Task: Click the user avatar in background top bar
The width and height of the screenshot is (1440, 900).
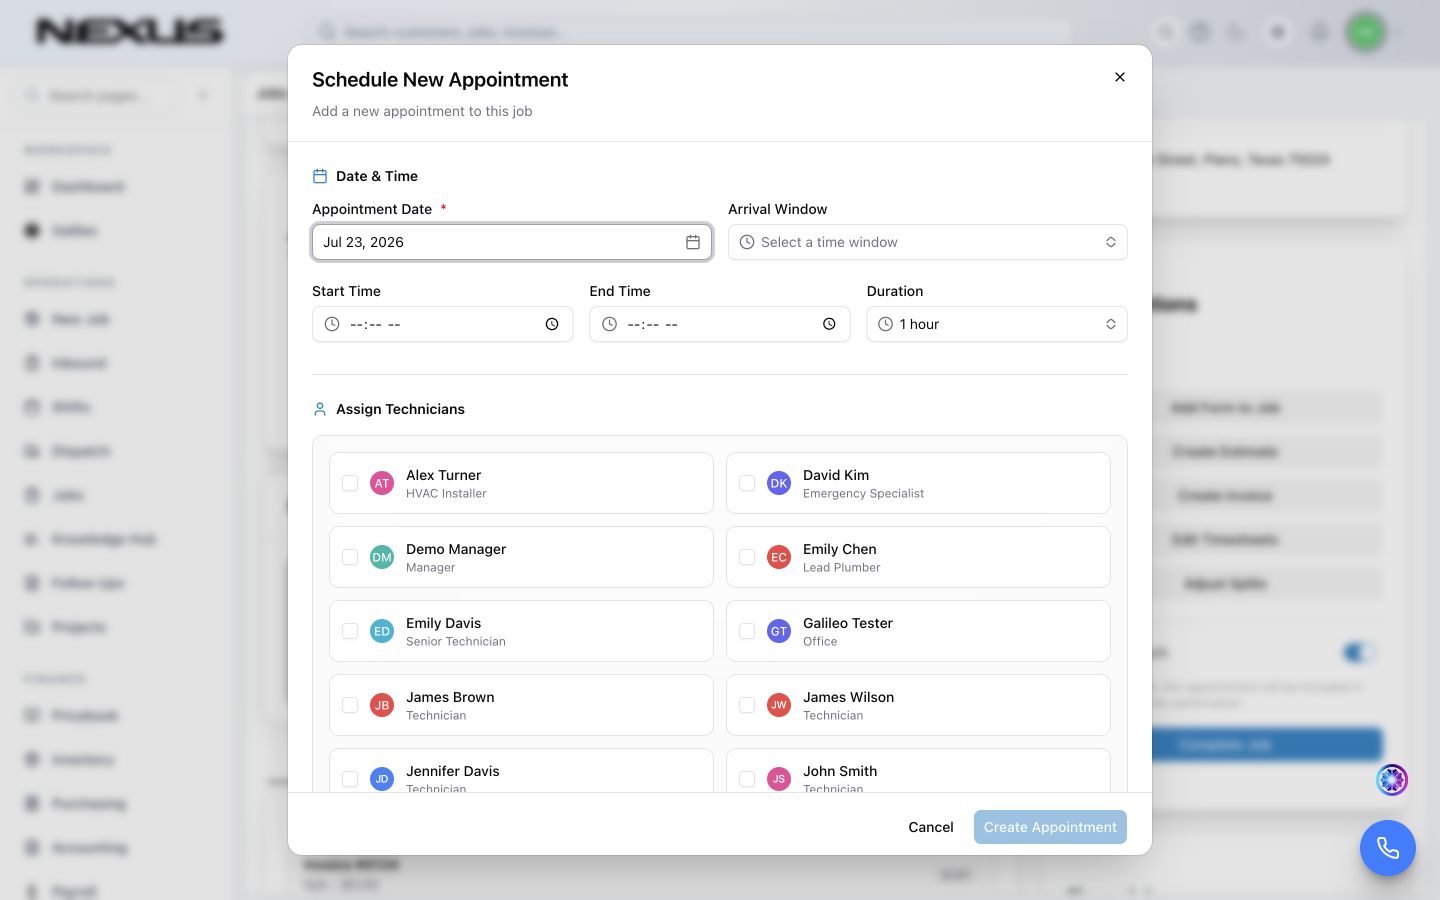Action: 1365,32
